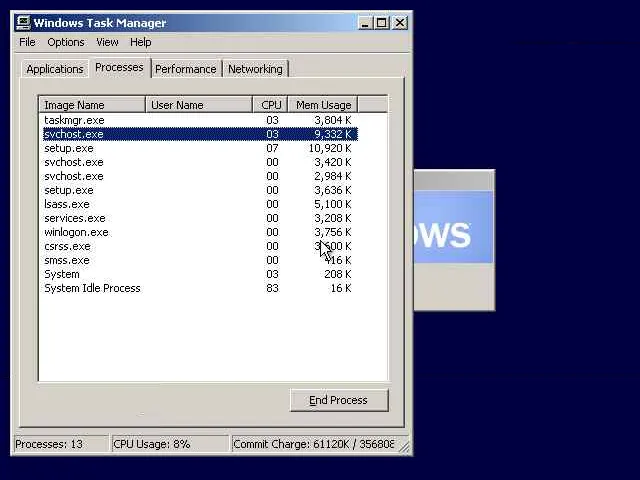Select setup.exe using 10,920 K
The width and height of the screenshot is (640, 480).
[200, 148]
